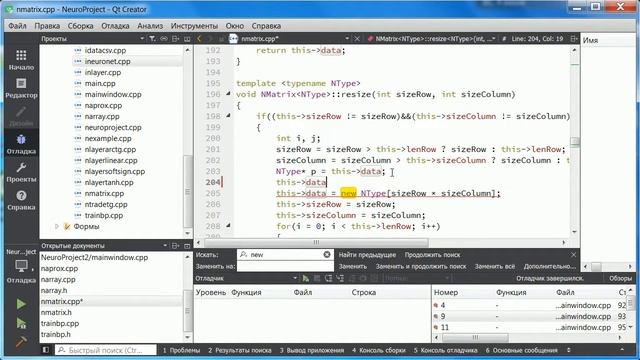Click Заменить и продолжить поиск
The width and height of the screenshot is (640, 360).
pyautogui.click(x=421, y=267)
